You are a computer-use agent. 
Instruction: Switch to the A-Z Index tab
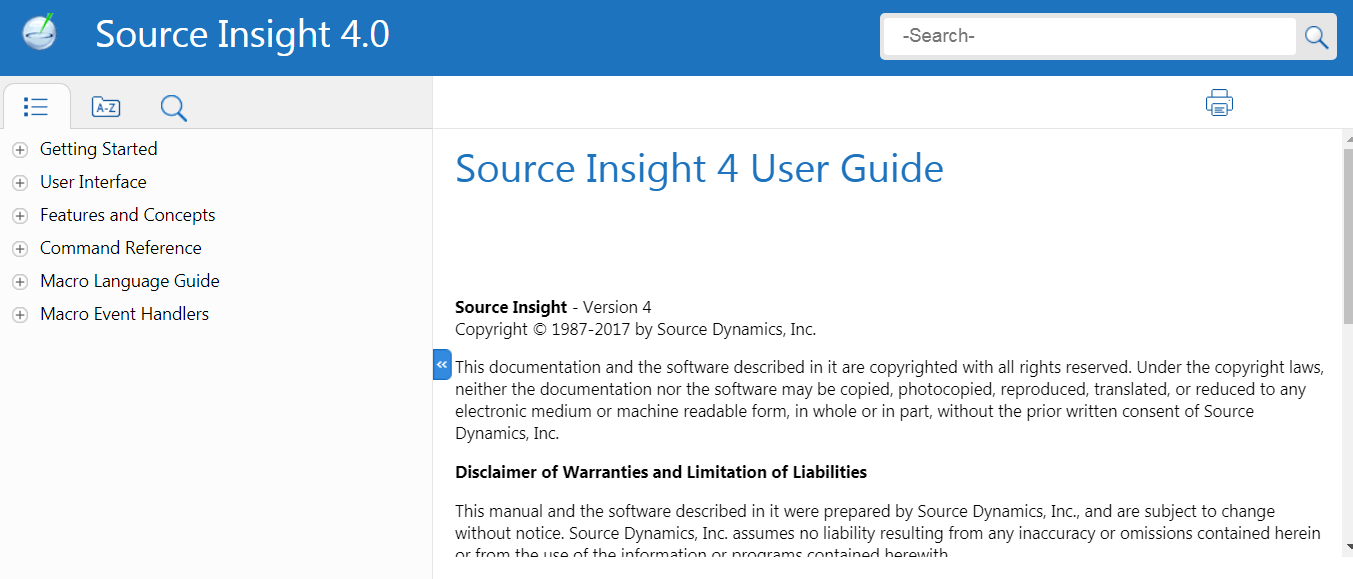[x=106, y=107]
